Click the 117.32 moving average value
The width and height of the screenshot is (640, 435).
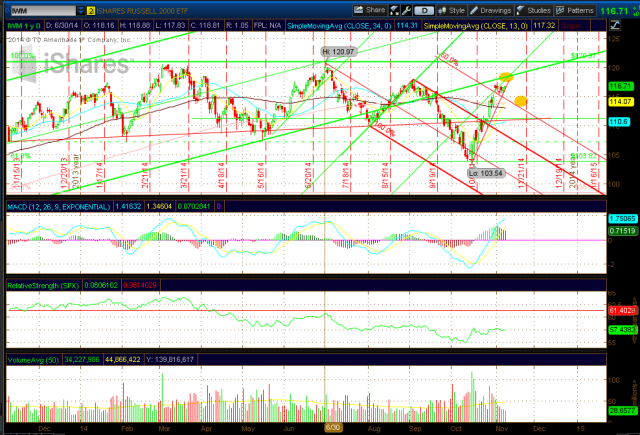coord(544,26)
